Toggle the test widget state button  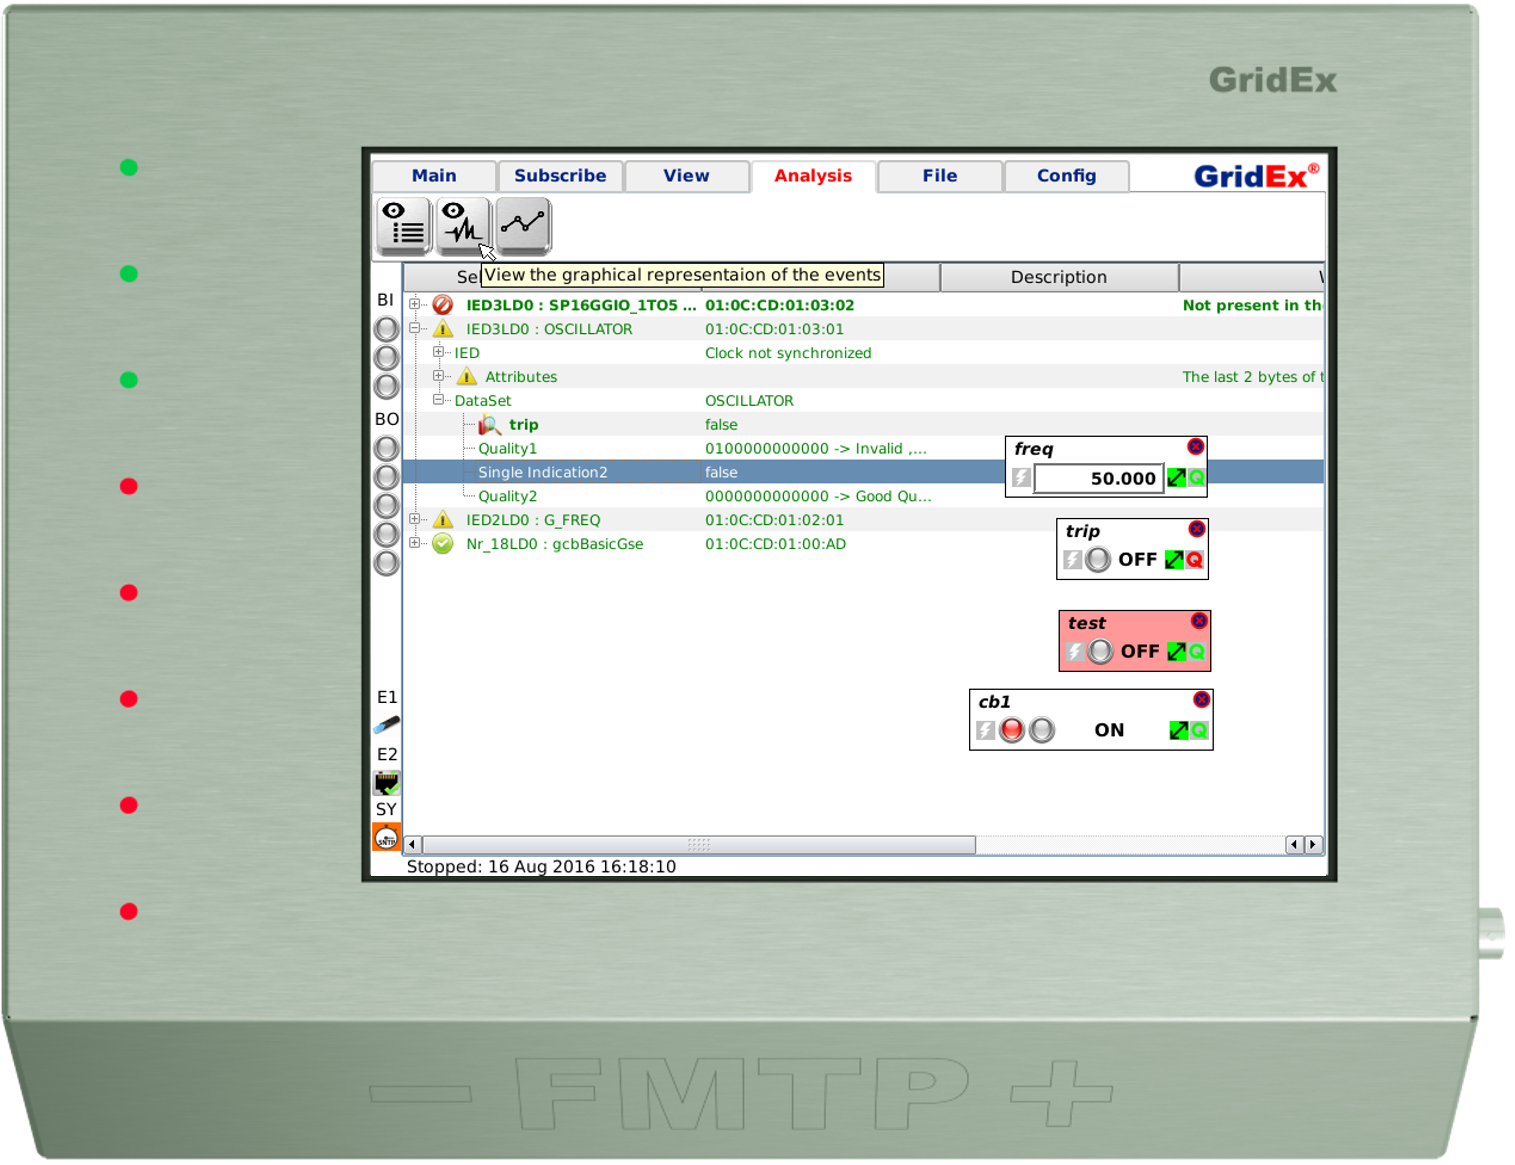(1100, 651)
